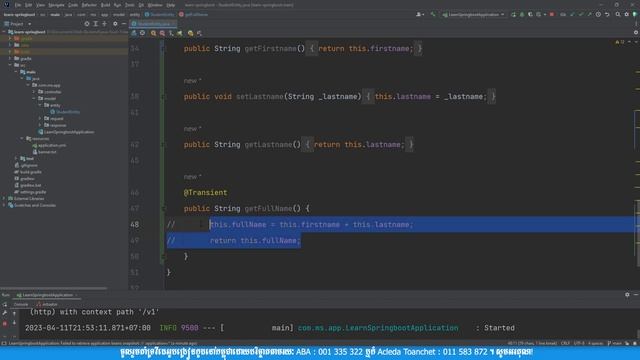Click the StudentEntity breadcrumb in navigation bar

pos(160,14)
